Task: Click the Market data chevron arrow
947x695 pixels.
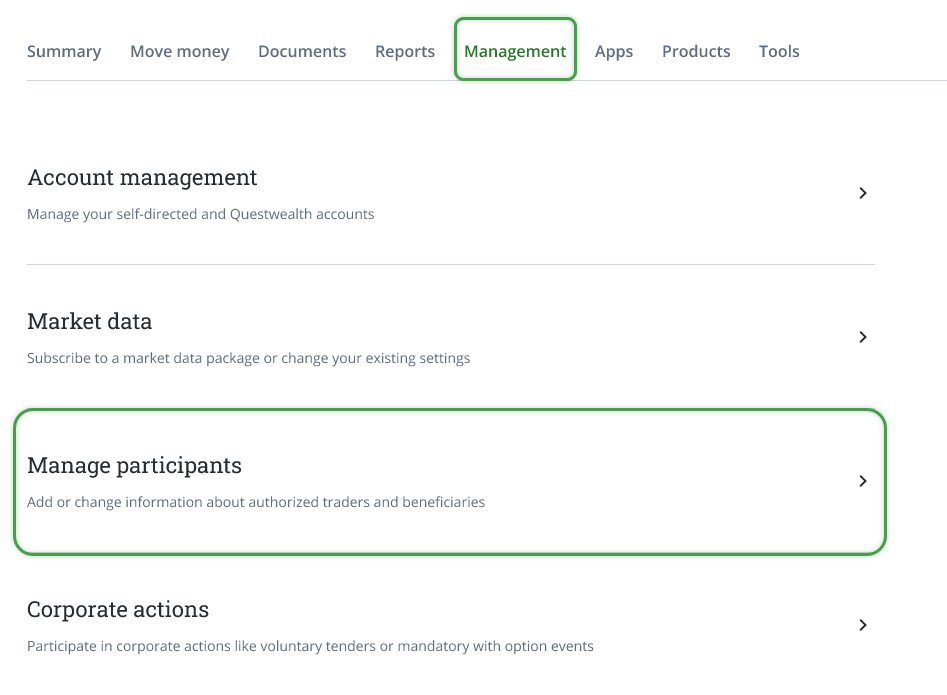Action: 862,337
